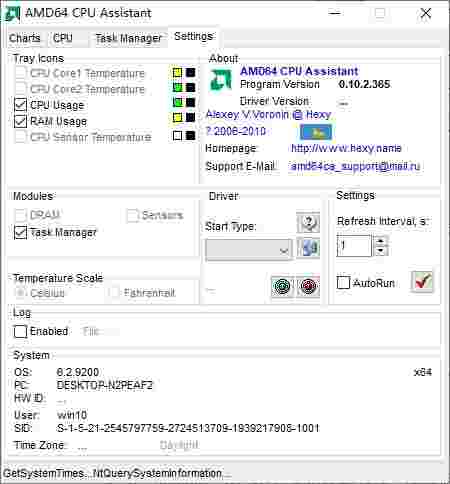Viewport: 450px width, 484px height.
Task: Switch to the Charts tab
Action: [x=25, y=38]
